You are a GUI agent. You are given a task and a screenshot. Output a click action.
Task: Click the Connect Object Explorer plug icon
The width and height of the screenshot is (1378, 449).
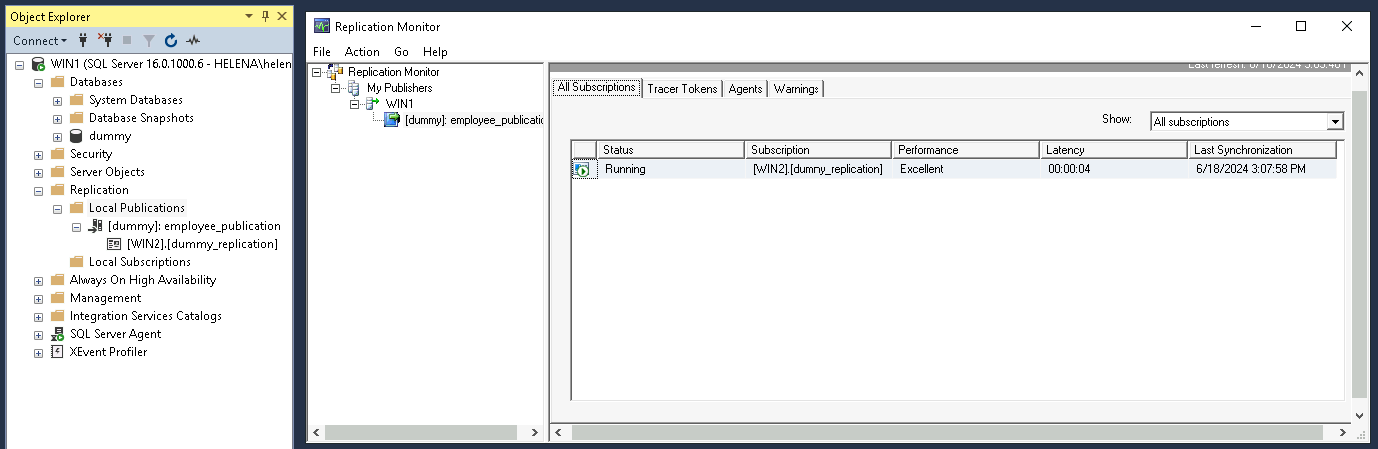point(84,41)
